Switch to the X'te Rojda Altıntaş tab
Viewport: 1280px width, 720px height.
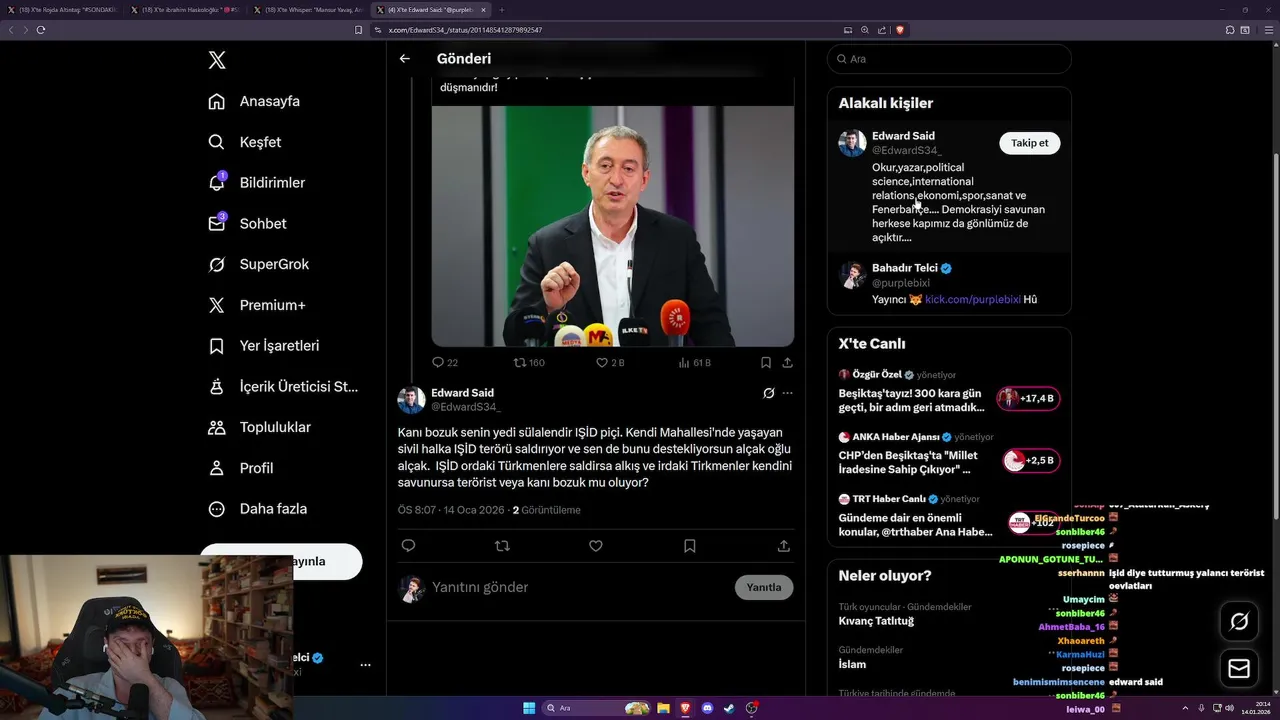61,10
